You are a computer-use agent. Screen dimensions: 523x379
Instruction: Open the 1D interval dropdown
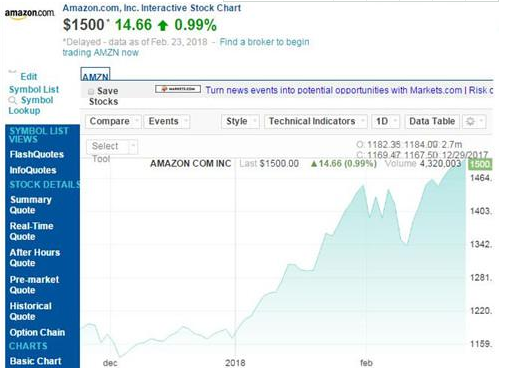386,121
